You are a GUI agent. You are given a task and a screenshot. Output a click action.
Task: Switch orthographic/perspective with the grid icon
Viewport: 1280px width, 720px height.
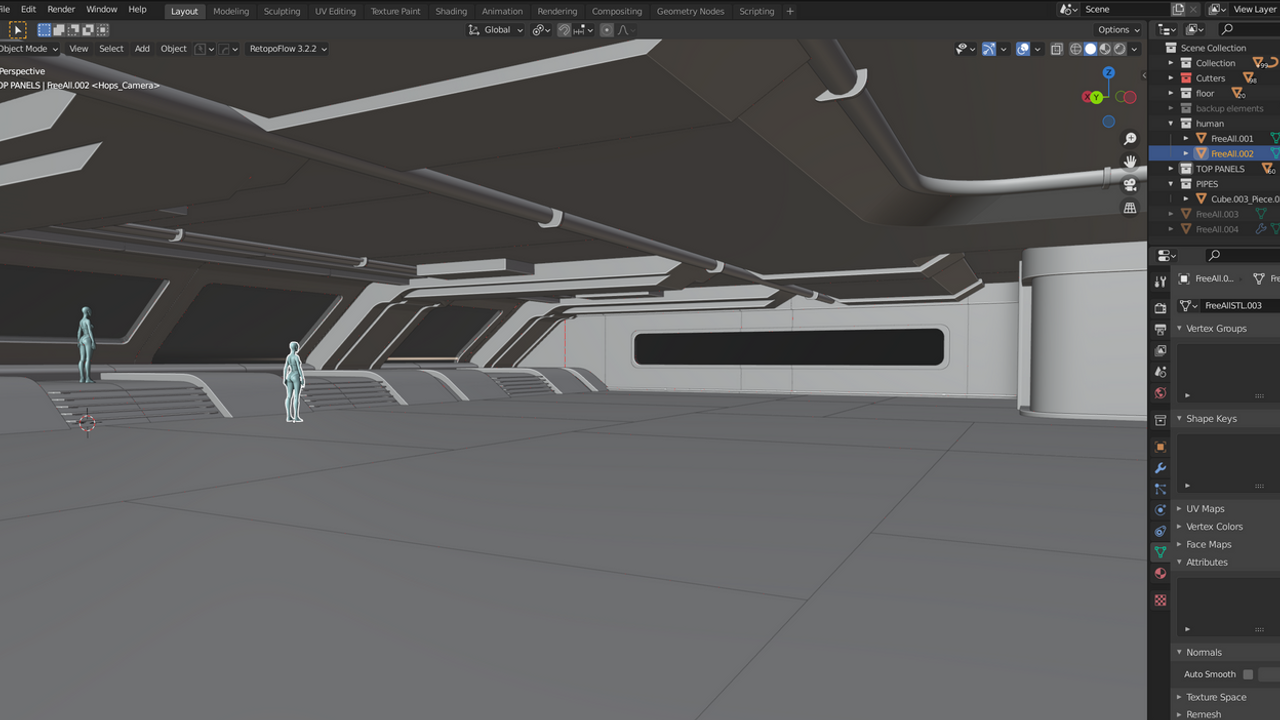[x=1130, y=208]
